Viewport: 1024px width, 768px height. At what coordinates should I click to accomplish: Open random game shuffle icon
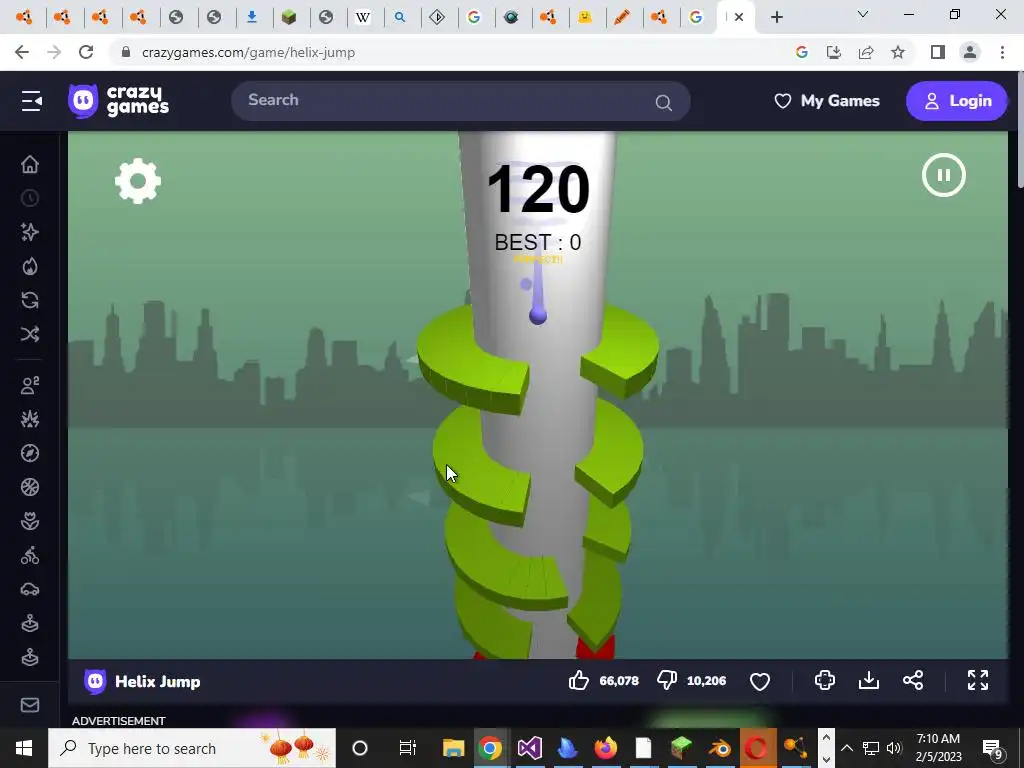[30, 334]
